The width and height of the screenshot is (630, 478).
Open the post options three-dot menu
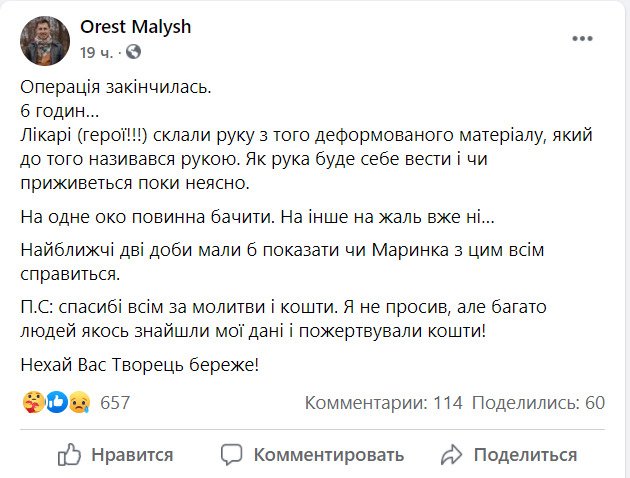pos(583,39)
